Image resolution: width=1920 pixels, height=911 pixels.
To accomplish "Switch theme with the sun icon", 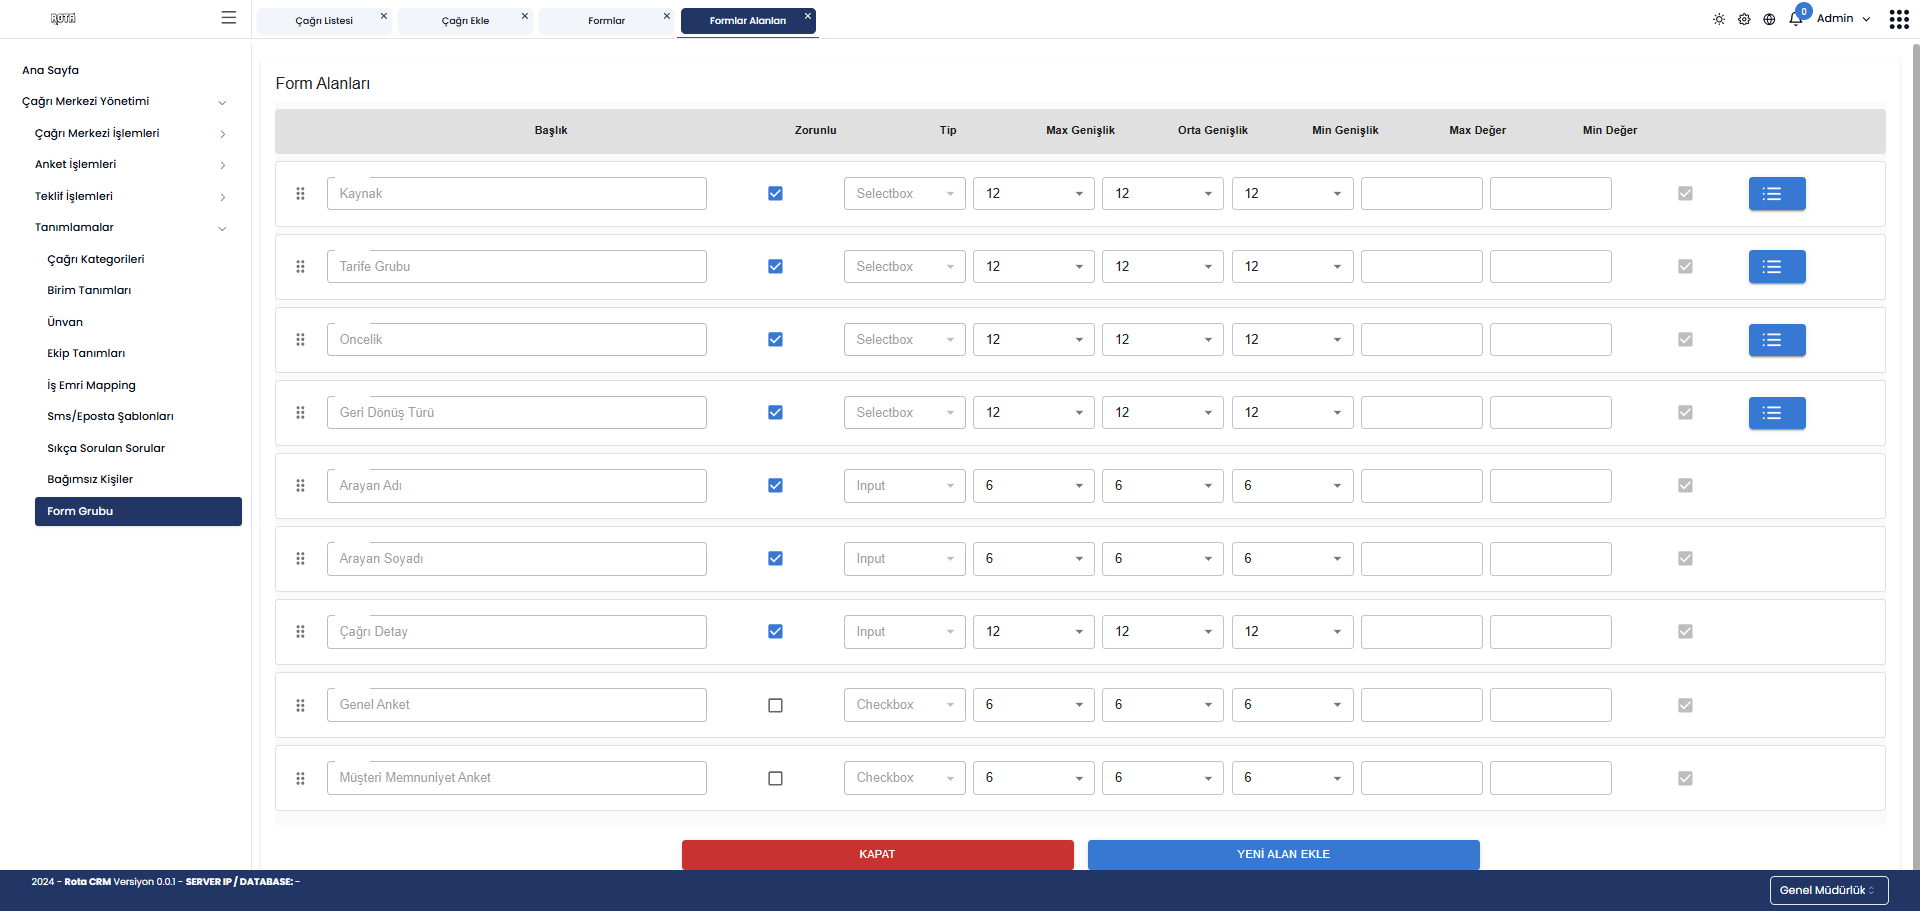I will coord(1719,19).
